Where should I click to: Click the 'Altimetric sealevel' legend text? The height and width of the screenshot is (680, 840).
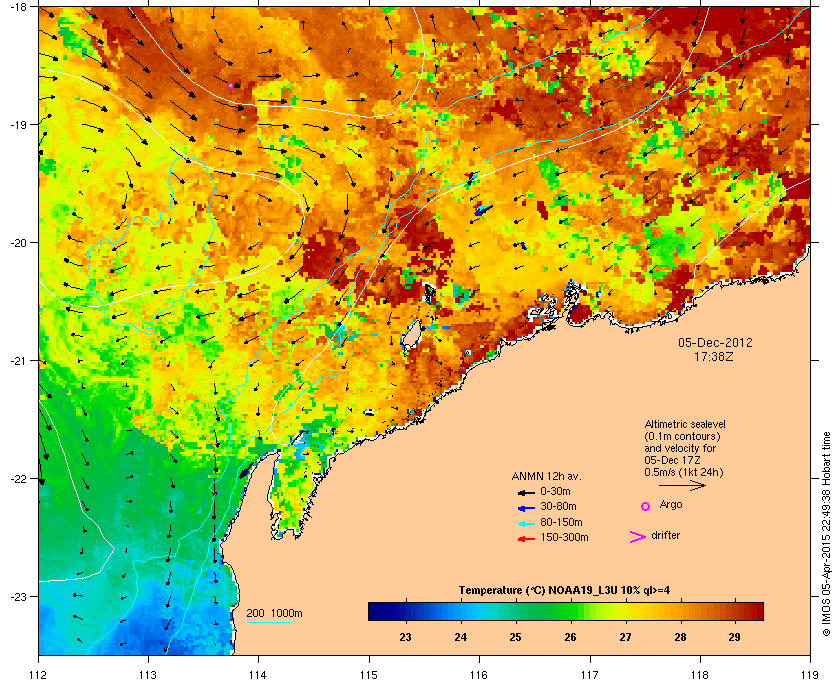coord(685,424)
